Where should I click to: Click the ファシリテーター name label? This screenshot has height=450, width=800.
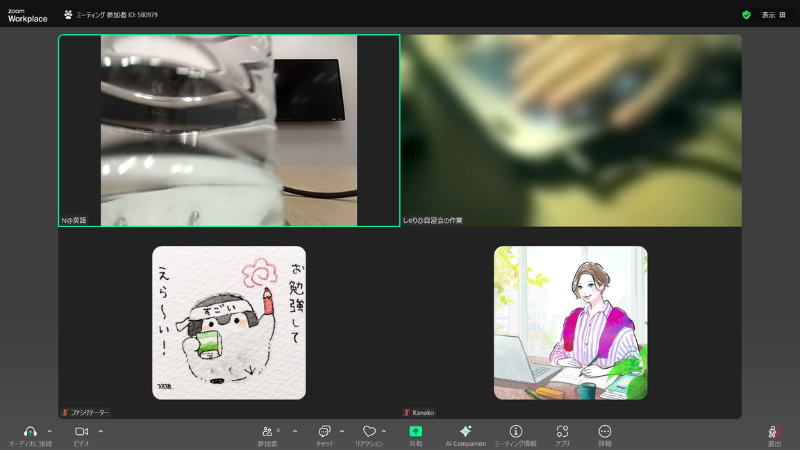90,412
